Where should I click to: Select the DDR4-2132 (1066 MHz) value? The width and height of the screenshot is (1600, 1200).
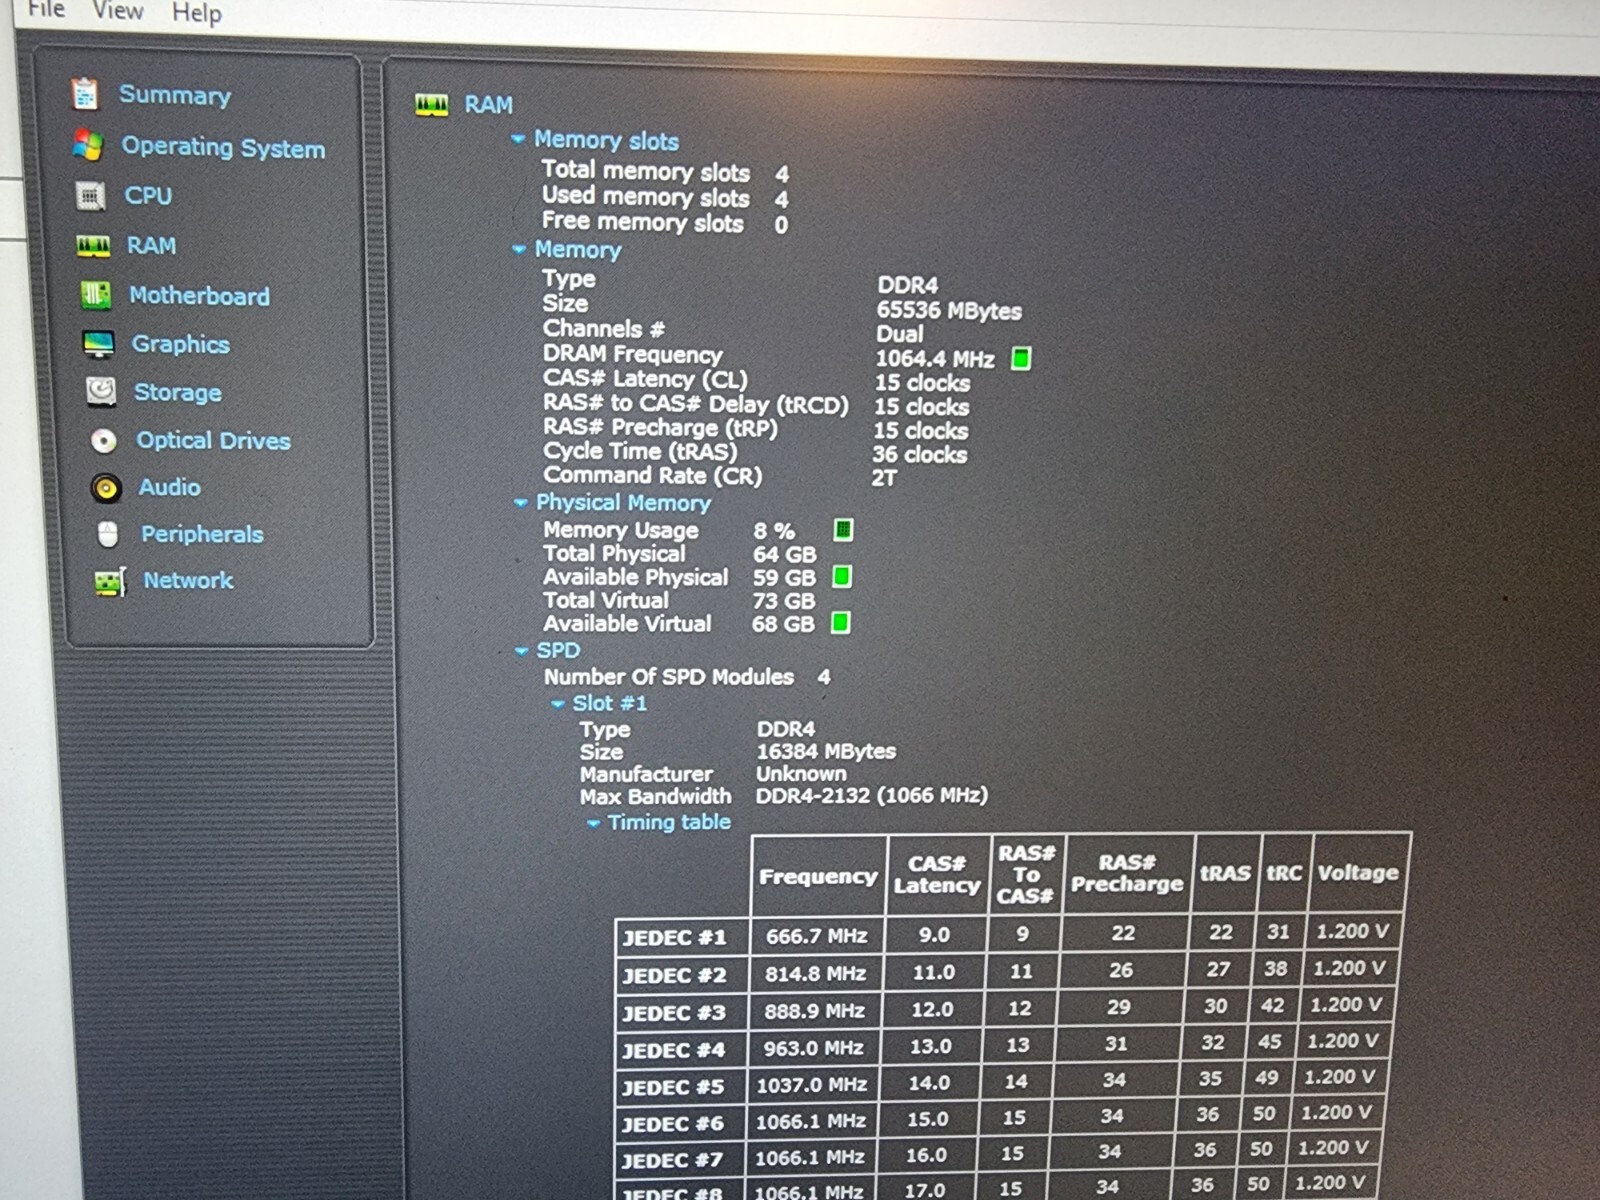click(x=871, y=796)
